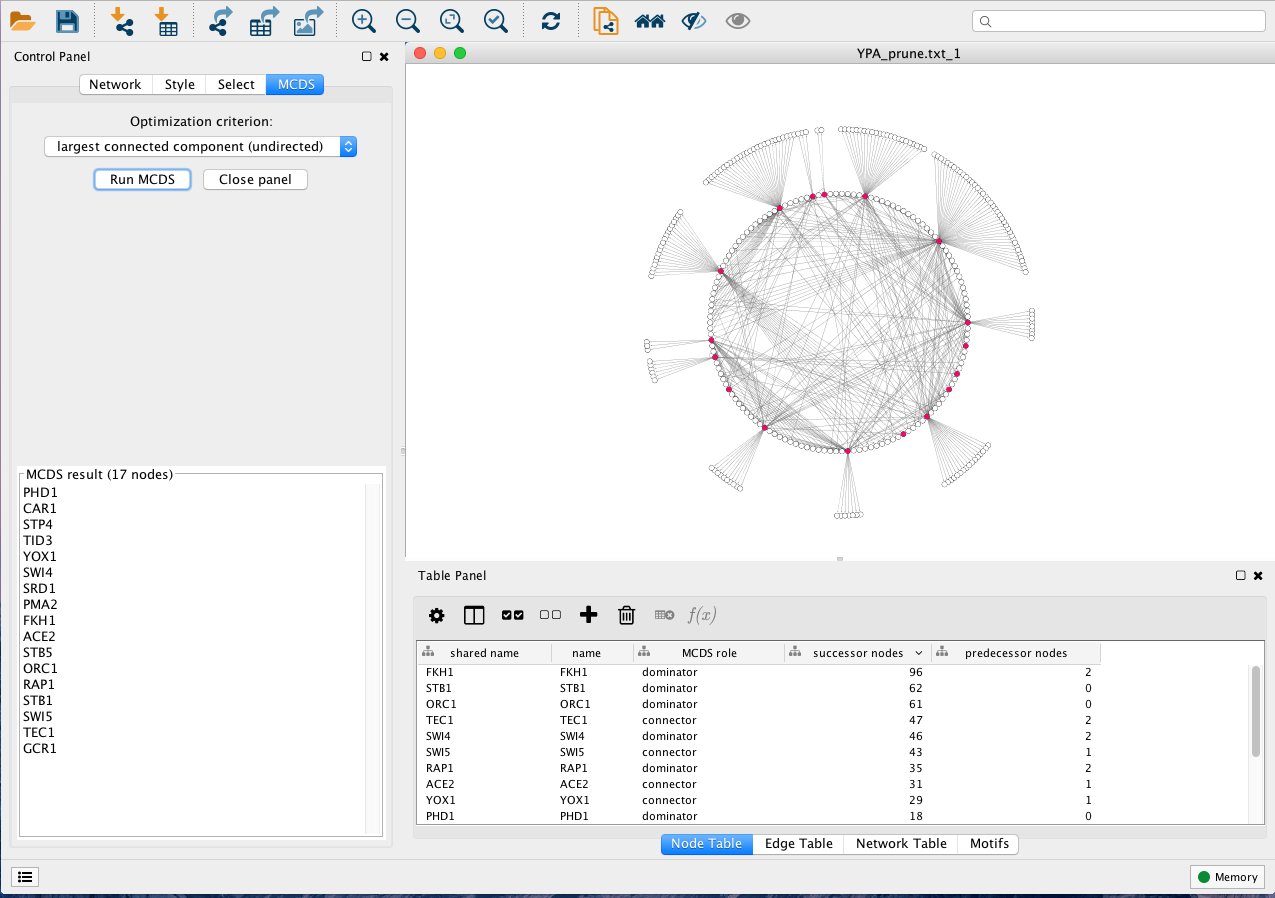Image resolution: width=1275 pixels, height=898 pixels.
Task: Click the Select All Columns checkbox icon
Action: (512, 615)
